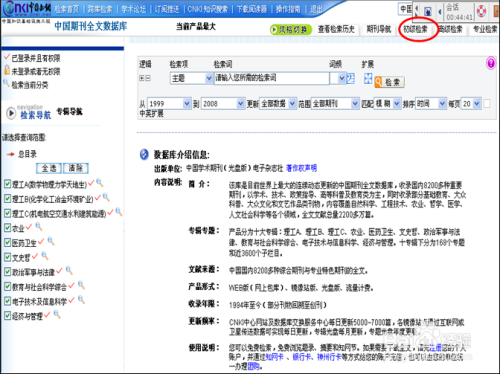Click the blue 扩展 expansion icon
500x374 pixels.
[x=368, y=79]
